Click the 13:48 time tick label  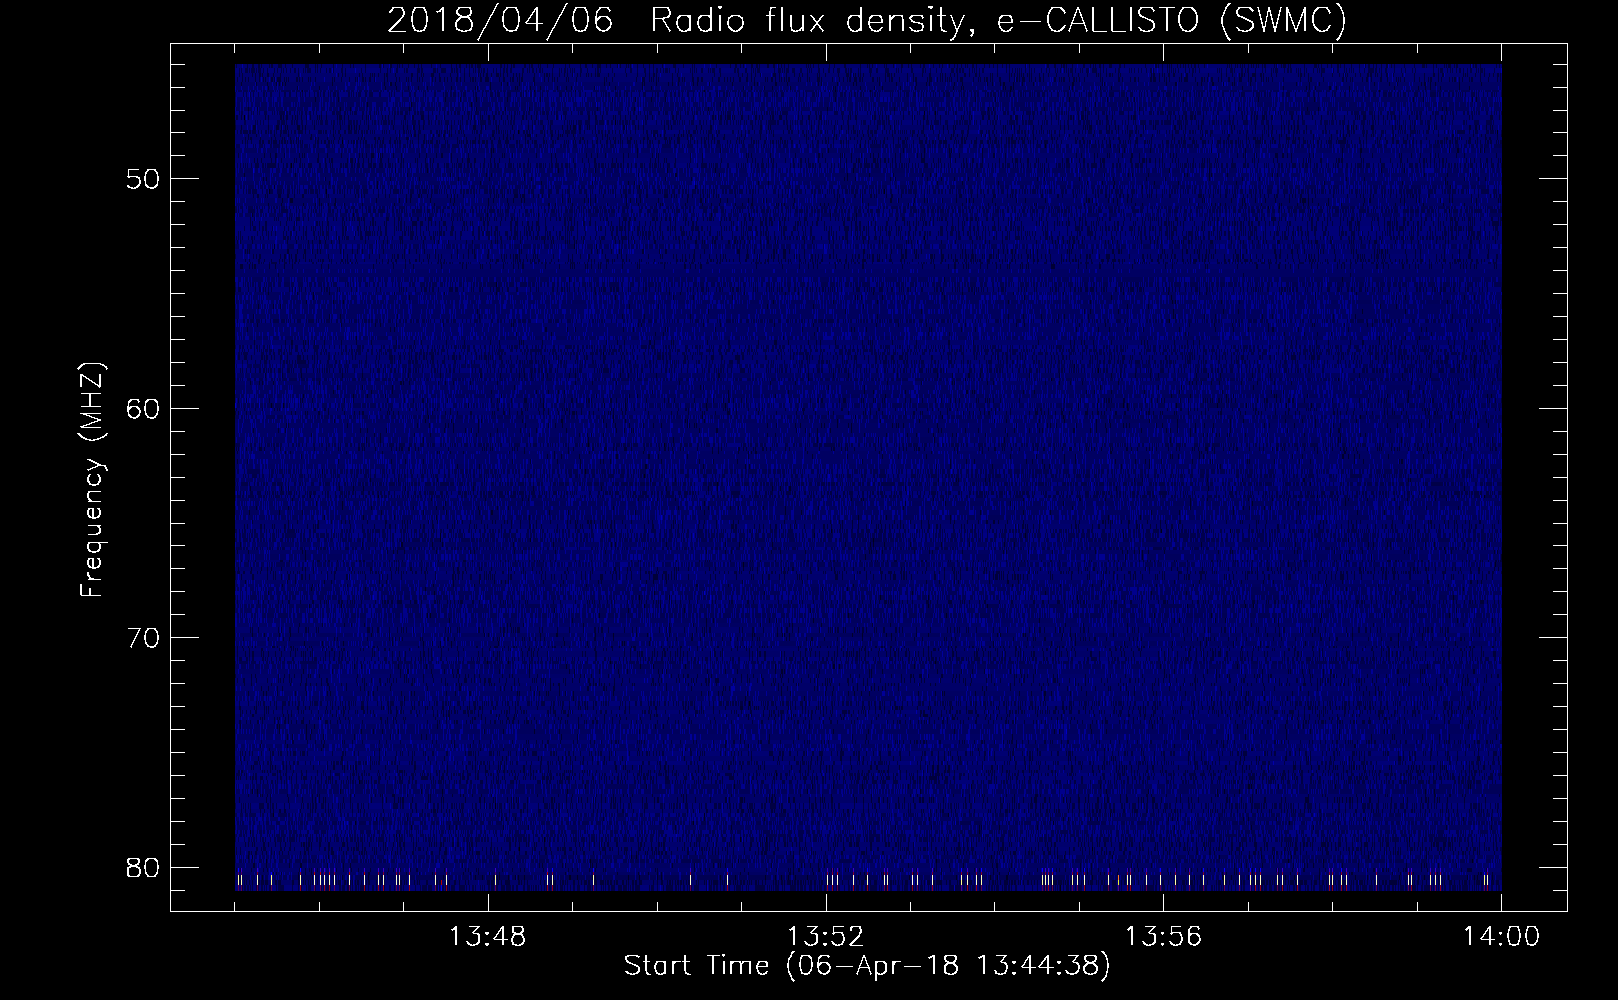(x=489, y=938)
